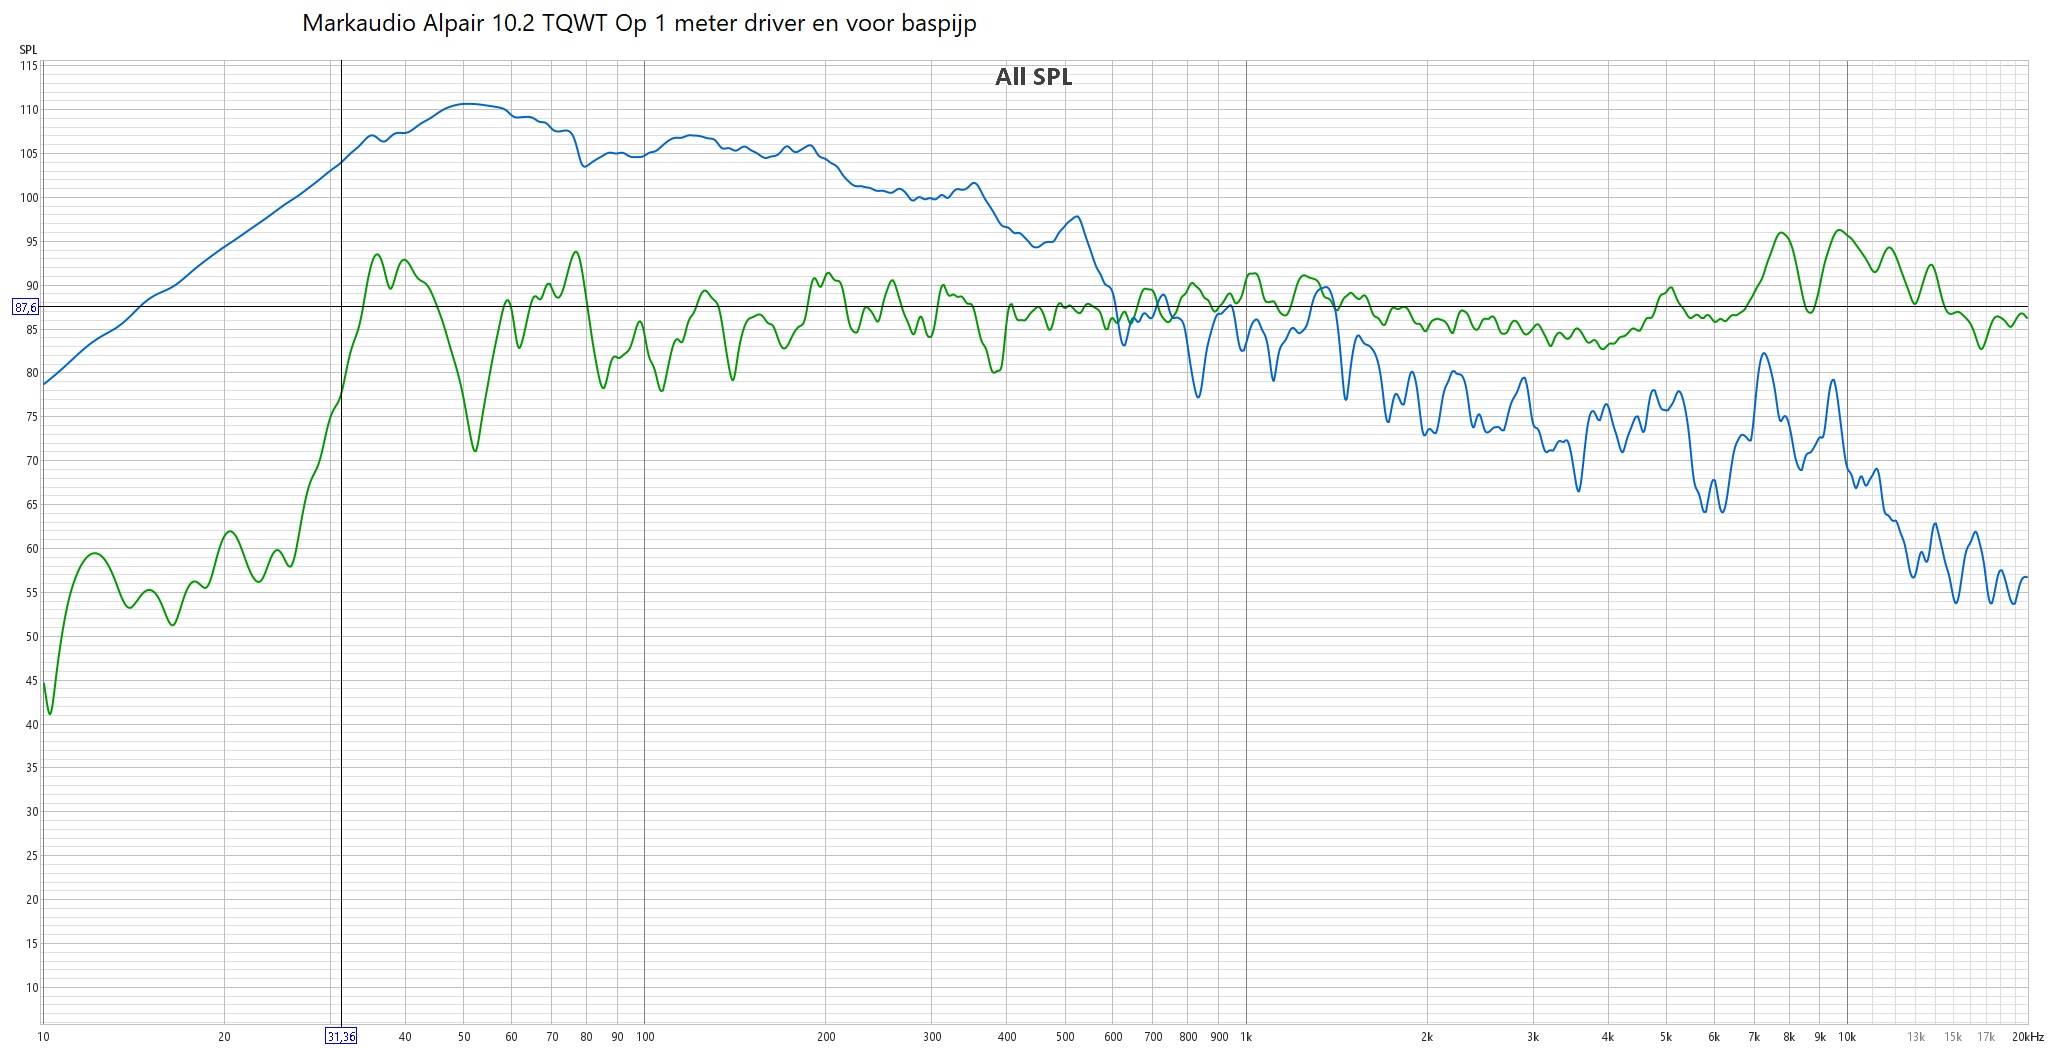The height and width of the screenshot is (1048, 2048).
Task: Click the "600" frequency axis label
Action: 1113,1037
